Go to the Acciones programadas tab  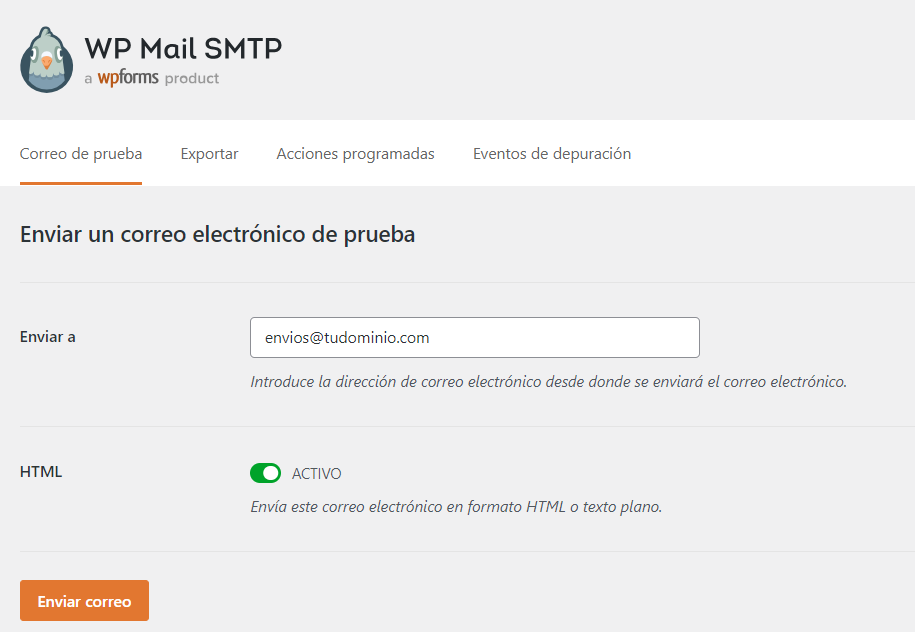[x=355, y=153]
